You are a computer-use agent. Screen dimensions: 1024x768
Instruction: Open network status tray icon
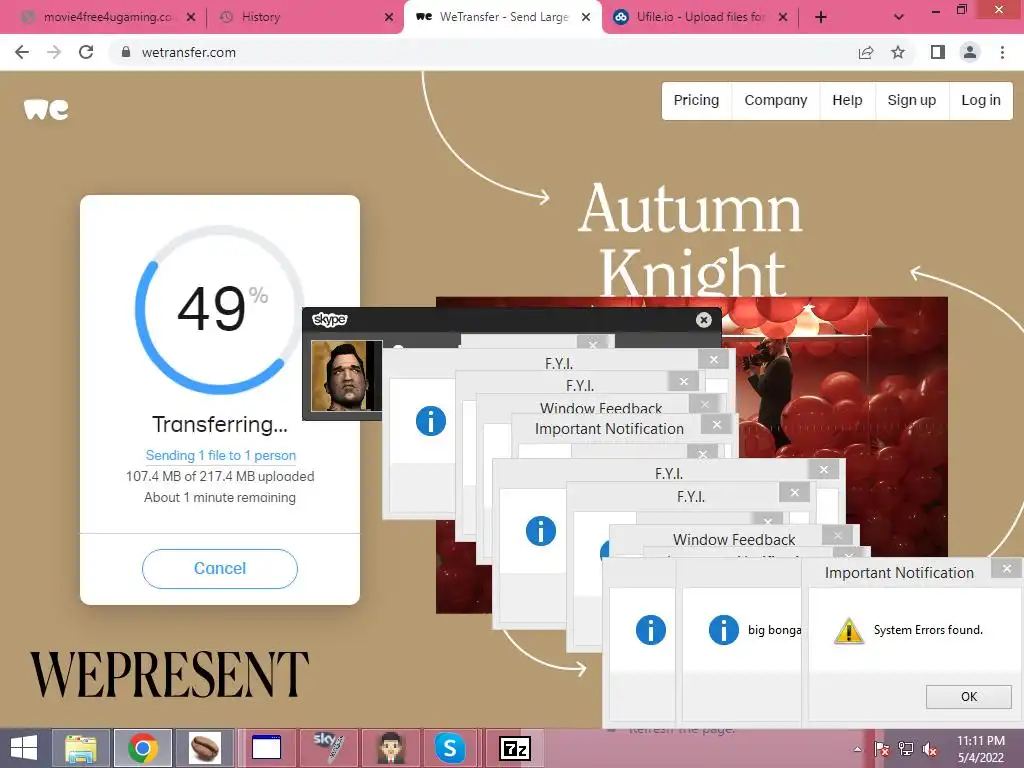point(906,749)
